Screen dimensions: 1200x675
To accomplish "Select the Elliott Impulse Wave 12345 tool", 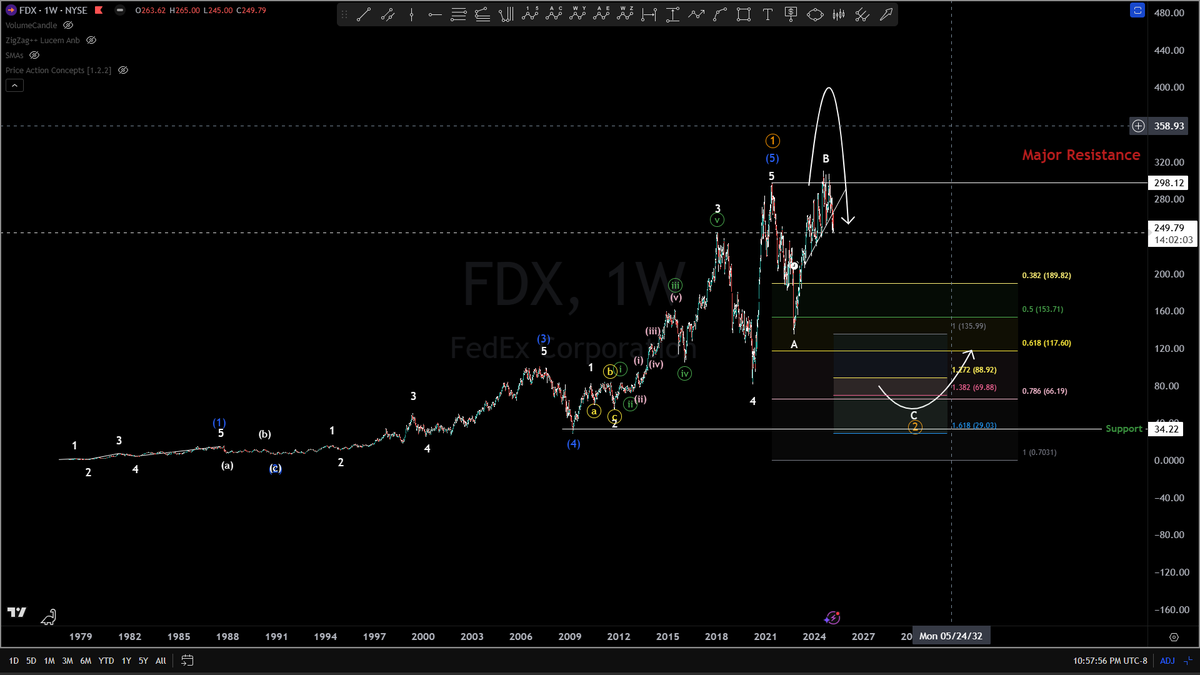I will tap(530, 14).
